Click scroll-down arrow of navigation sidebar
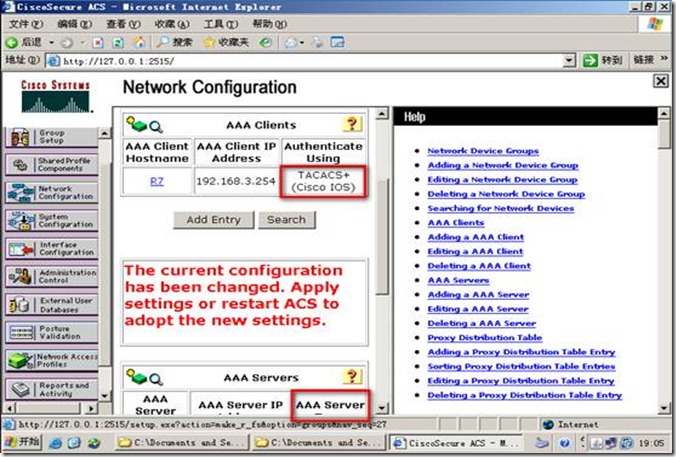Image resolution: width=676 pixels, height=457 pixels. tap(104, 396)
